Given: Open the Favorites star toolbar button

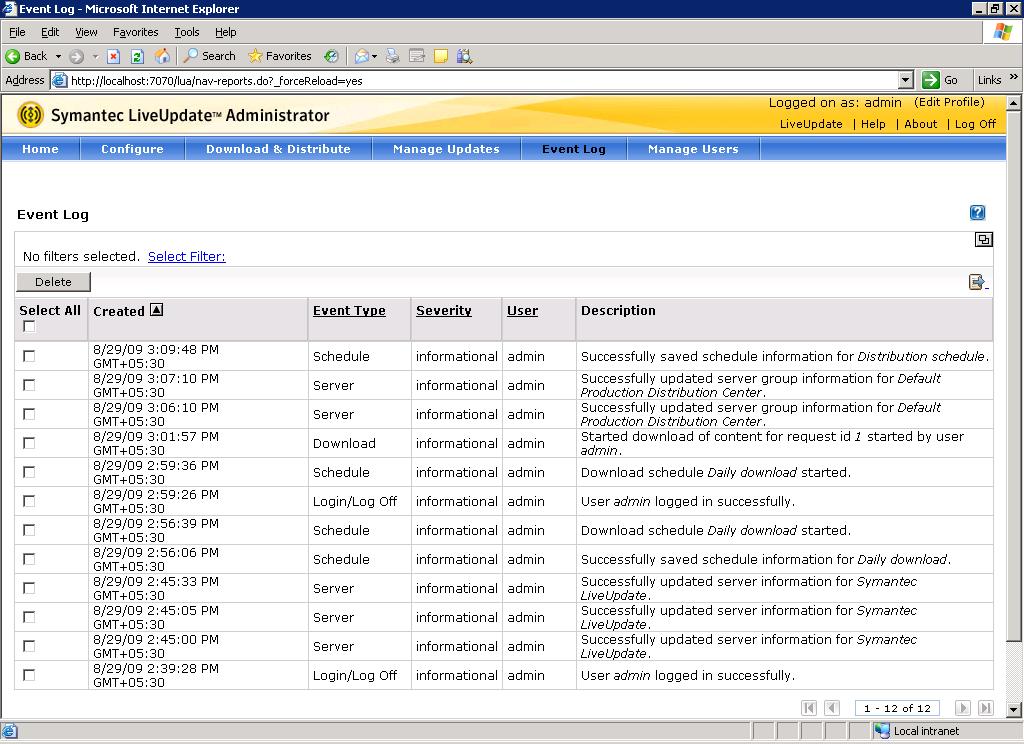Looking at the screenshot, I should pyautogui.click(x=280, y=56).
